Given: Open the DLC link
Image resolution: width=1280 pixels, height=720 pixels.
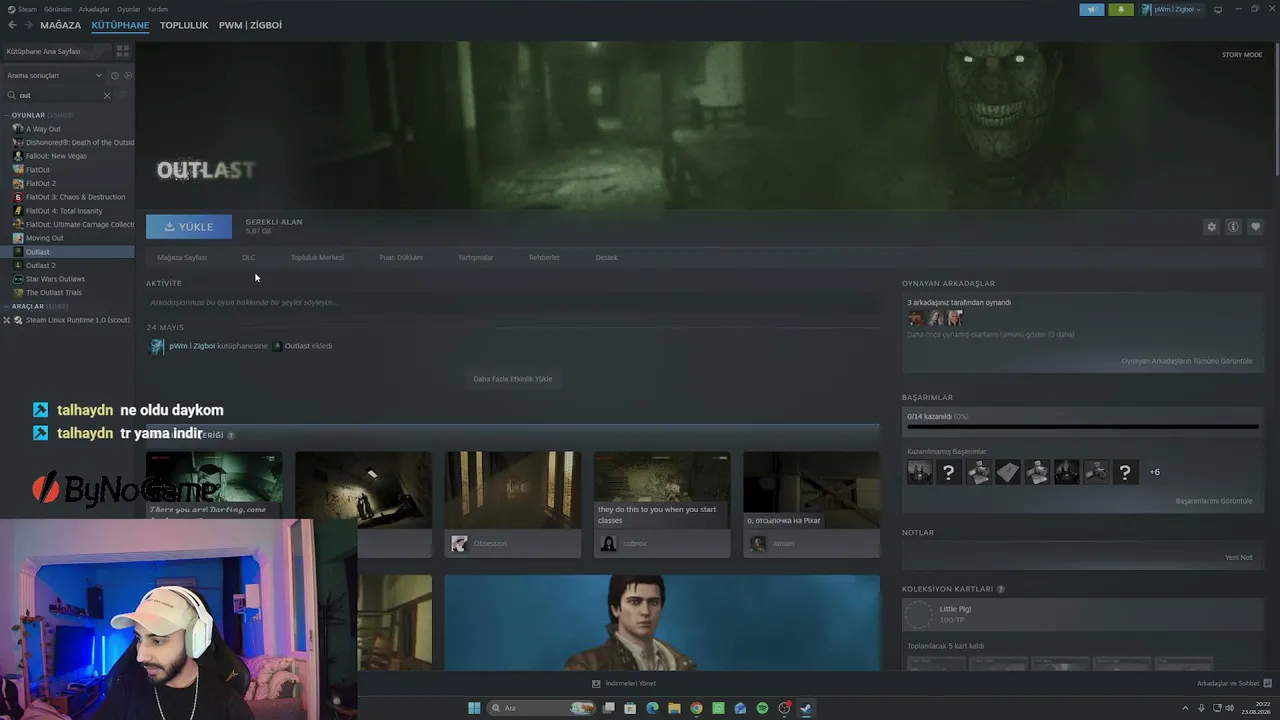Looking at the screenshot, I should point(249,257).
